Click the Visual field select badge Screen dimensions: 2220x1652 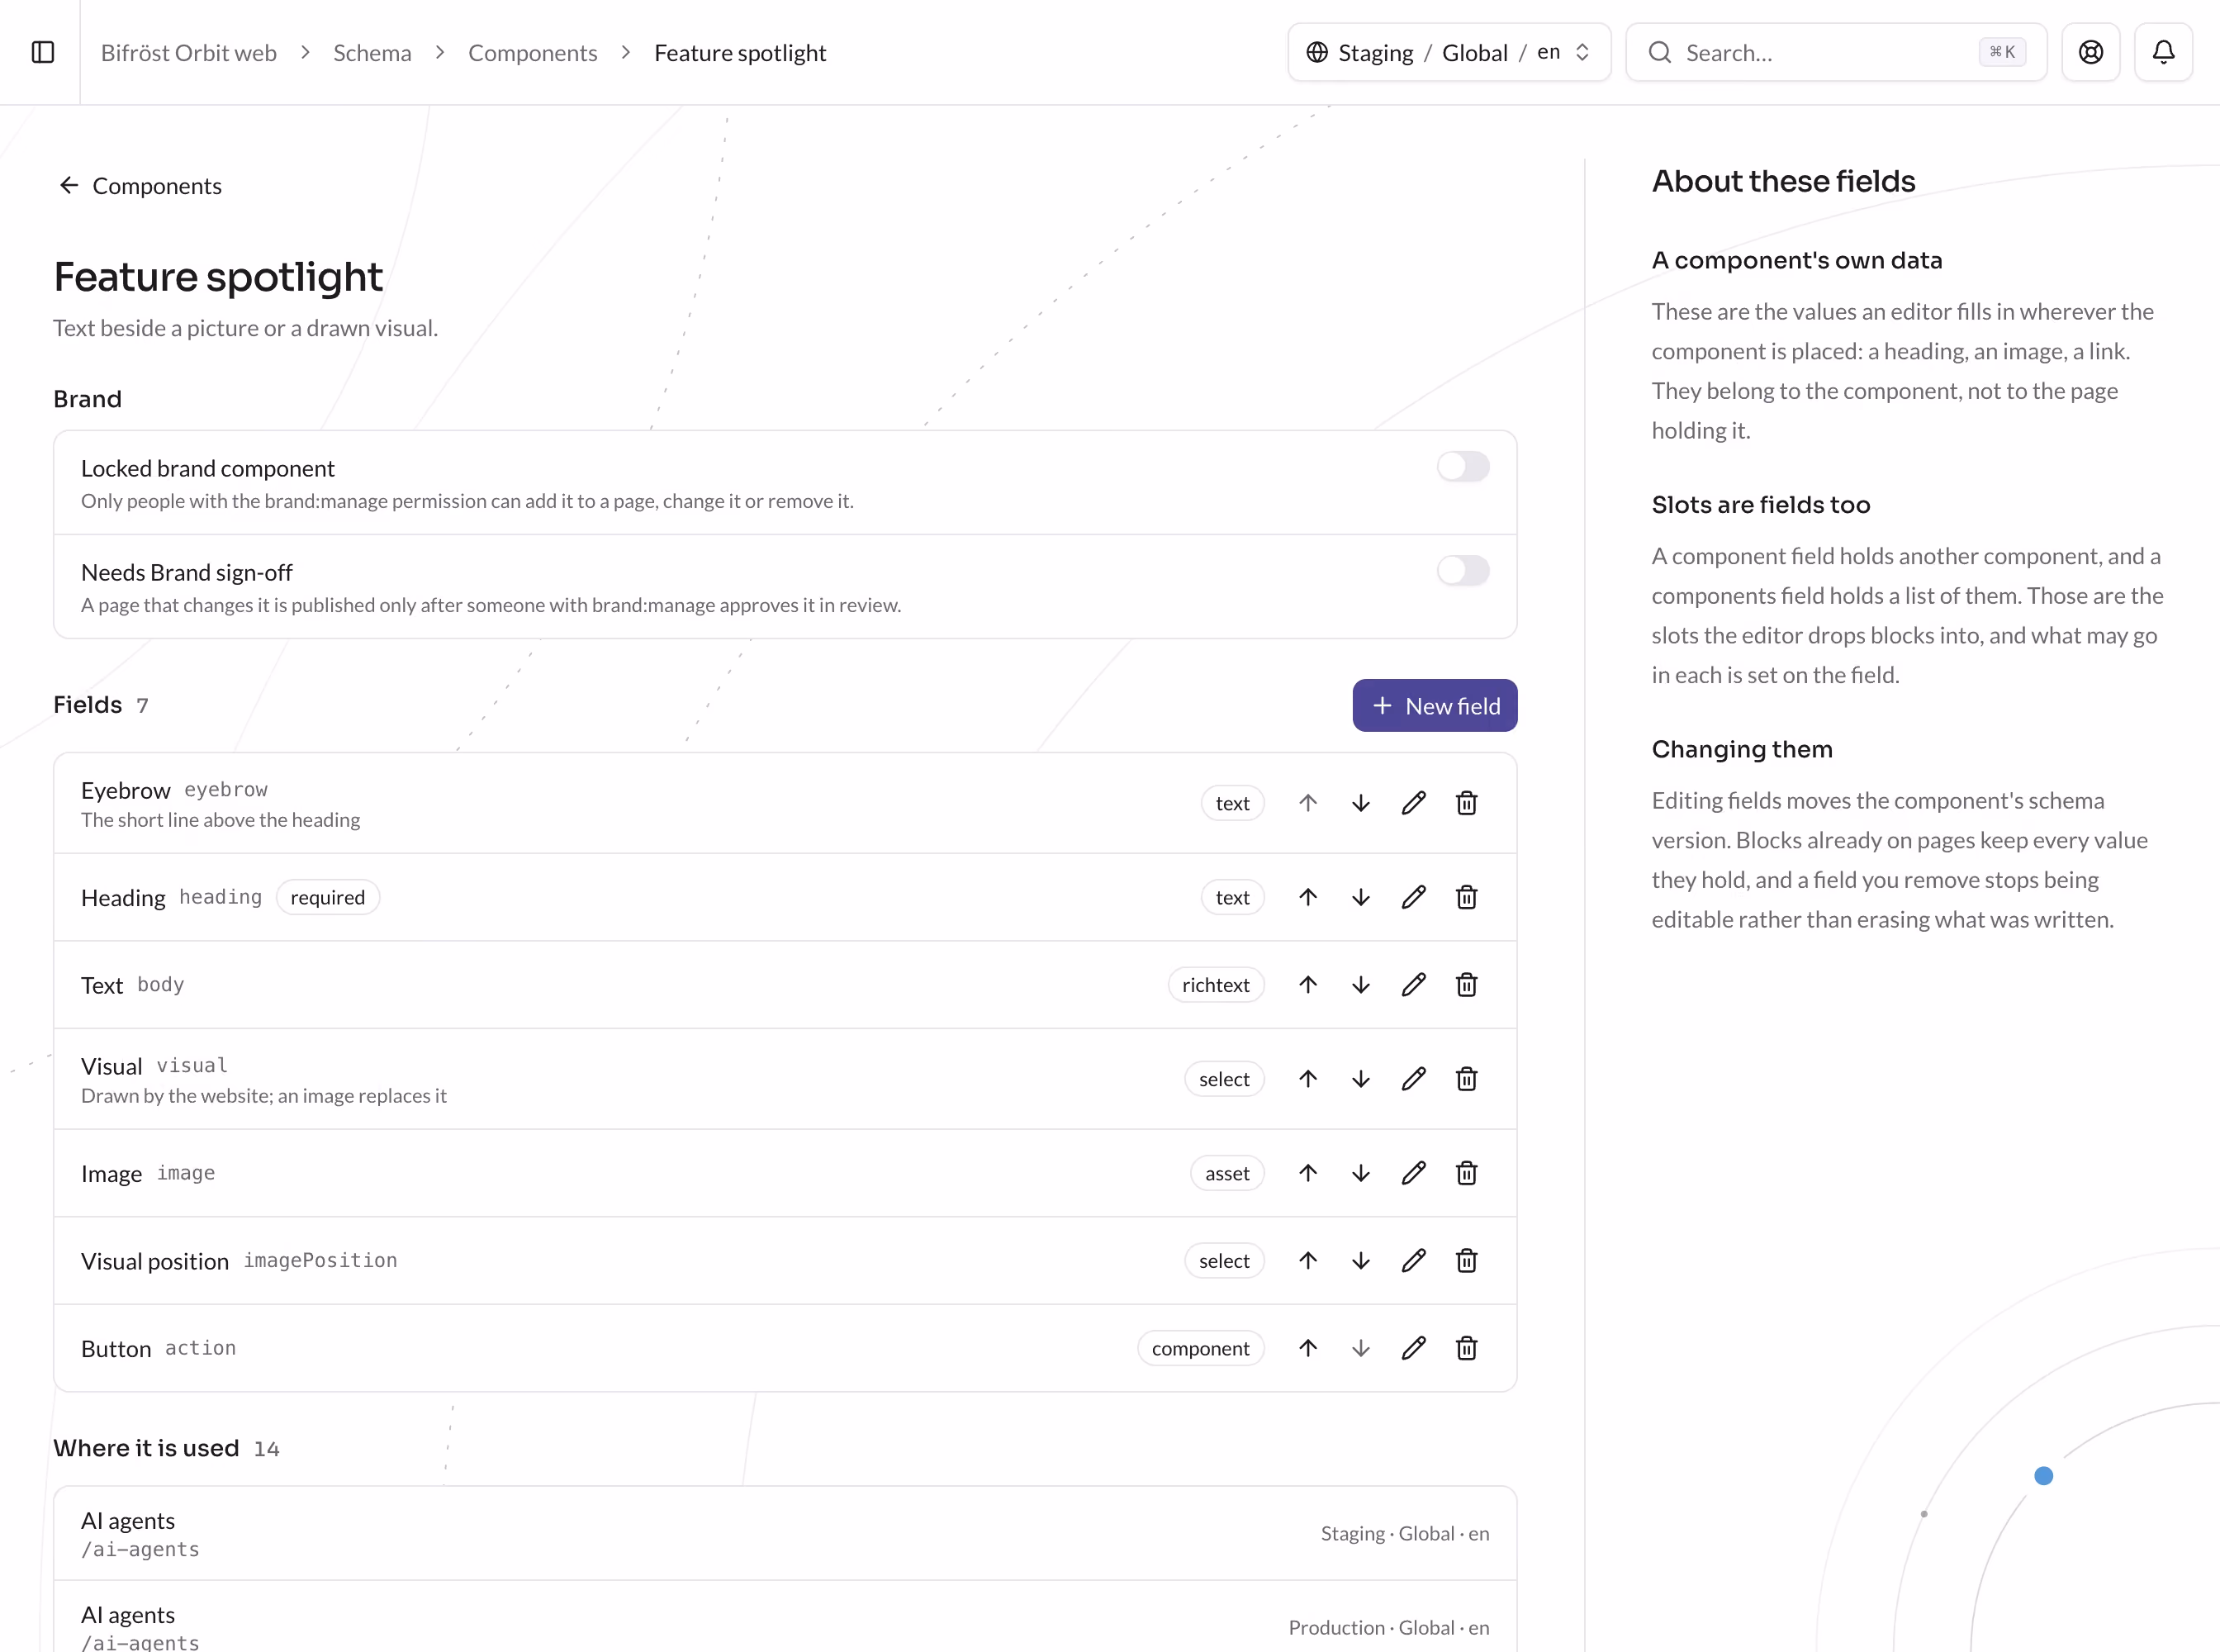[1224, 1079]
